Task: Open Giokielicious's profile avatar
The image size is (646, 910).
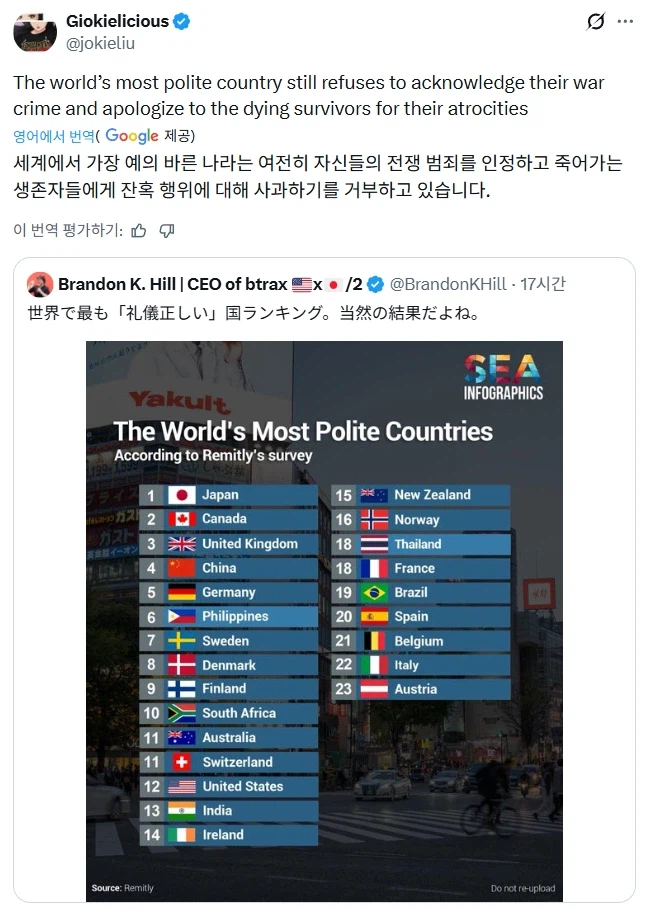Action: [x=35, y=31]
